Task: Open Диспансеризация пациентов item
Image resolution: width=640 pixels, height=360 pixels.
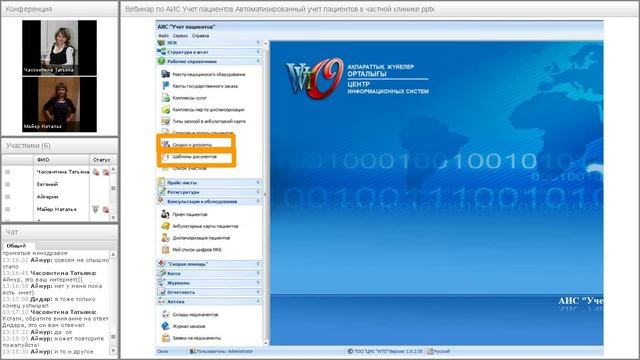Action: click(196, 238)
